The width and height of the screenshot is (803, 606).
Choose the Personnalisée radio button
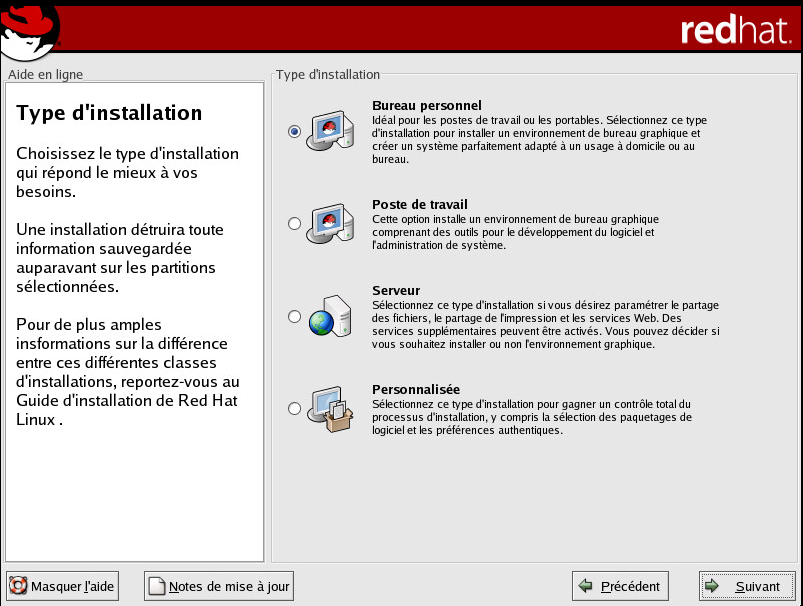[x=294, y=408]
